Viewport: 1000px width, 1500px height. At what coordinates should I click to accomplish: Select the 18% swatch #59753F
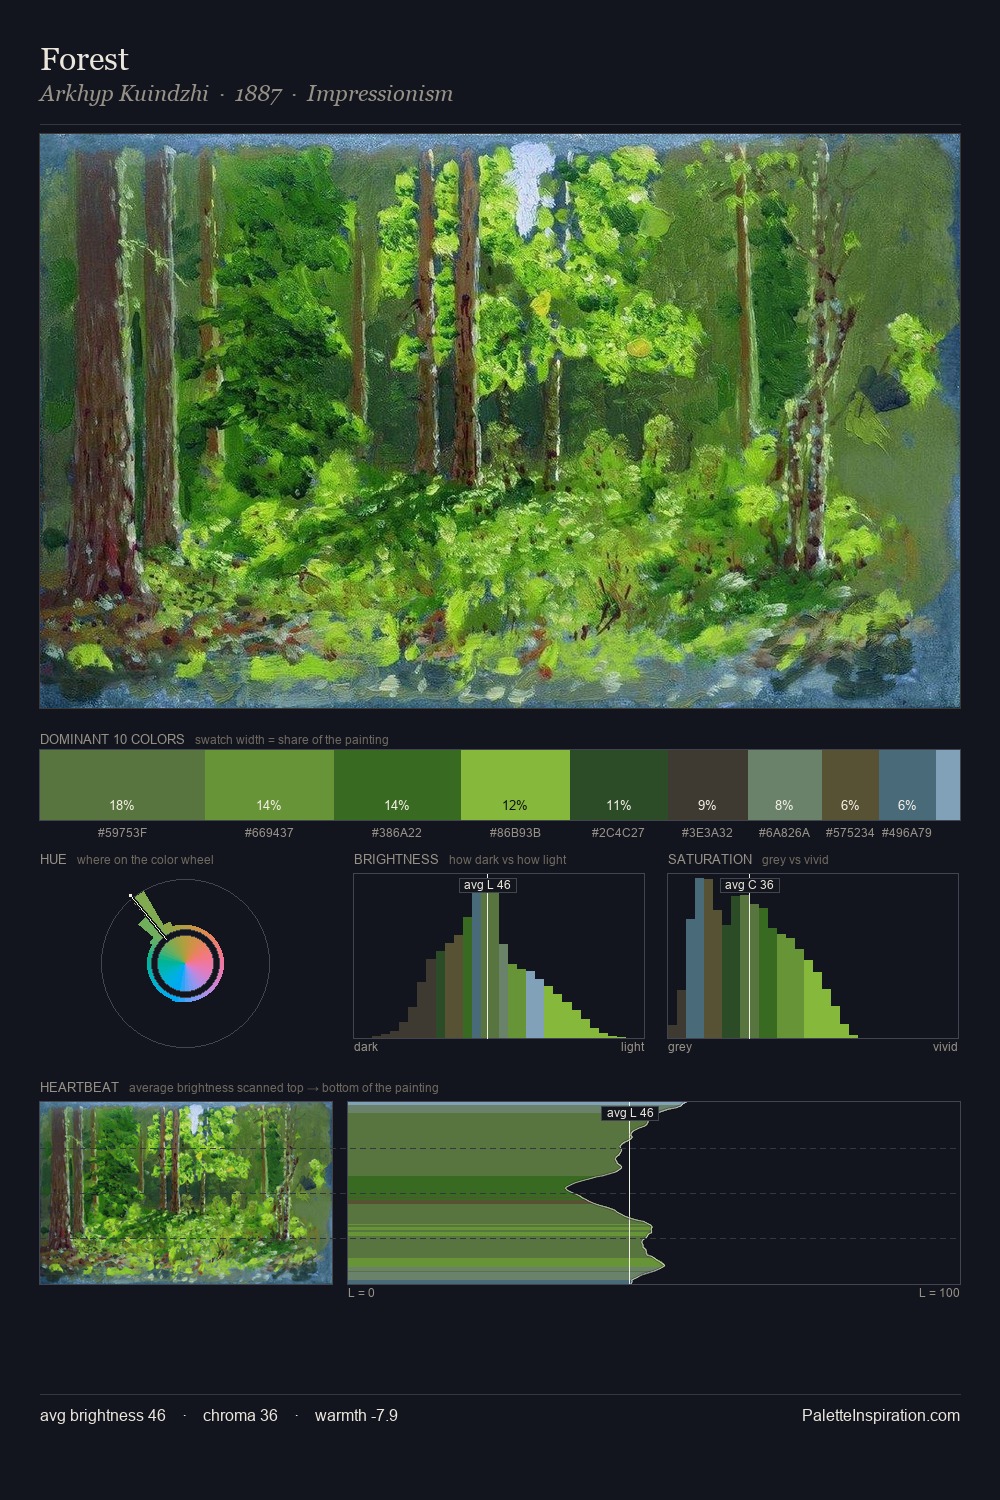click(x=122, y=785)
